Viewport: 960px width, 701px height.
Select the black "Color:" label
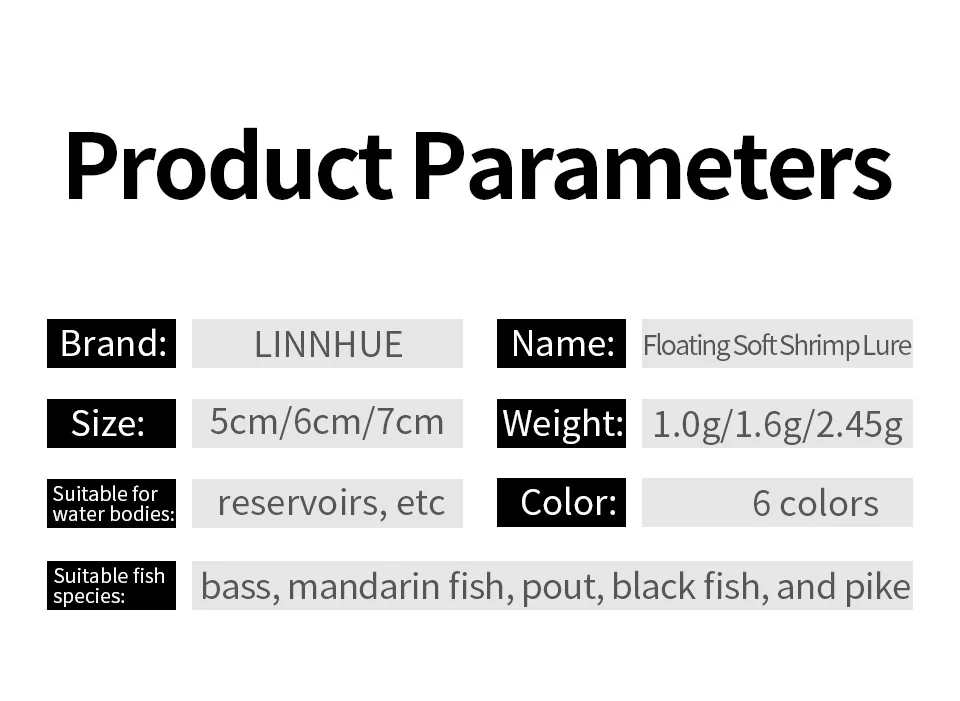[561, 503]
